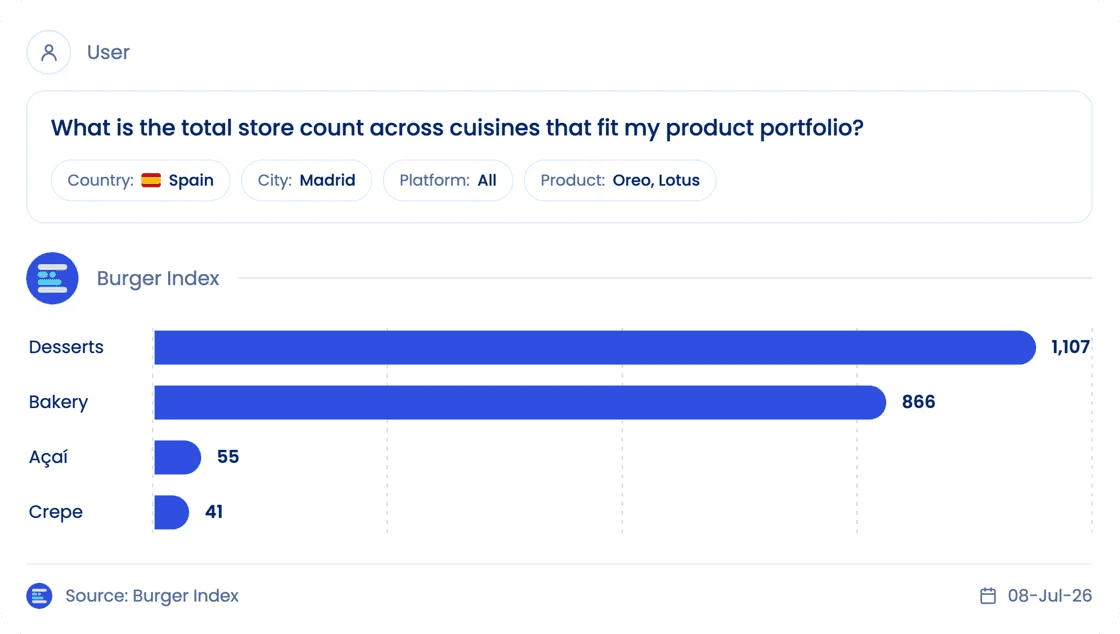Click the calendar icon beside the date
Screen dimensions: 1120x634
pos(988,595)
